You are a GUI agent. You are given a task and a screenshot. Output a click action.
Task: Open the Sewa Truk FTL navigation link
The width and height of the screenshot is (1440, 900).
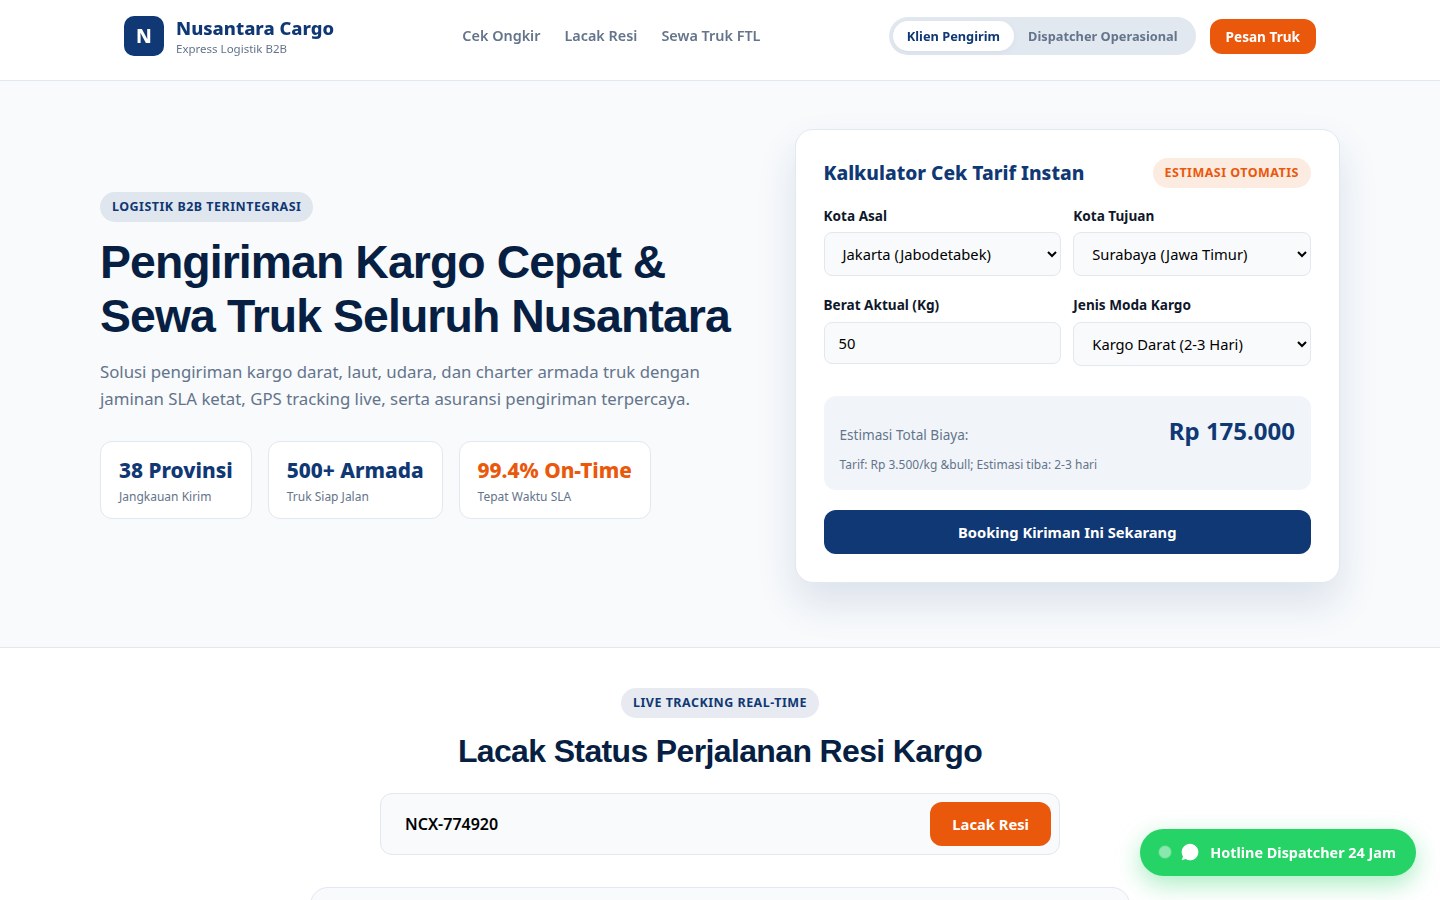tap(710, 36)
